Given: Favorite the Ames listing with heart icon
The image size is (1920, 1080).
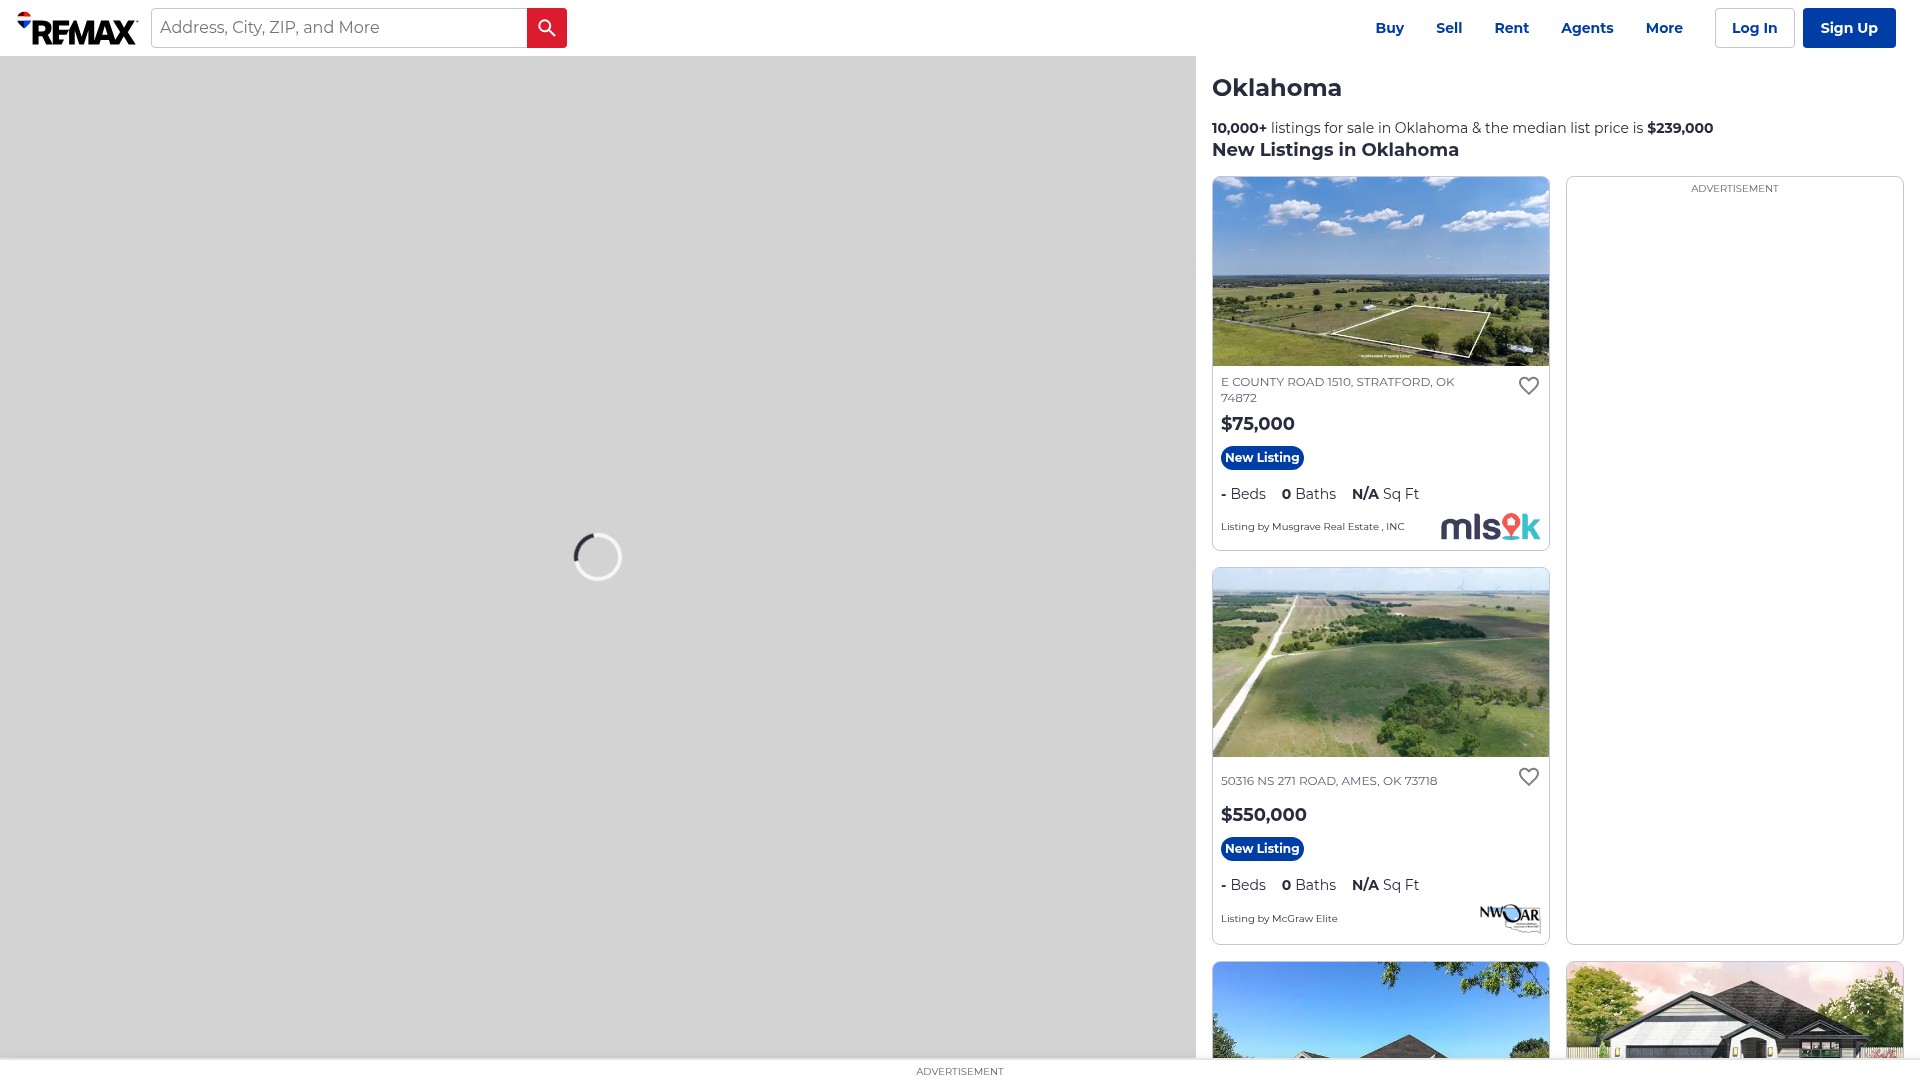Looking at the screenshot, I should tap(1529, 777).
